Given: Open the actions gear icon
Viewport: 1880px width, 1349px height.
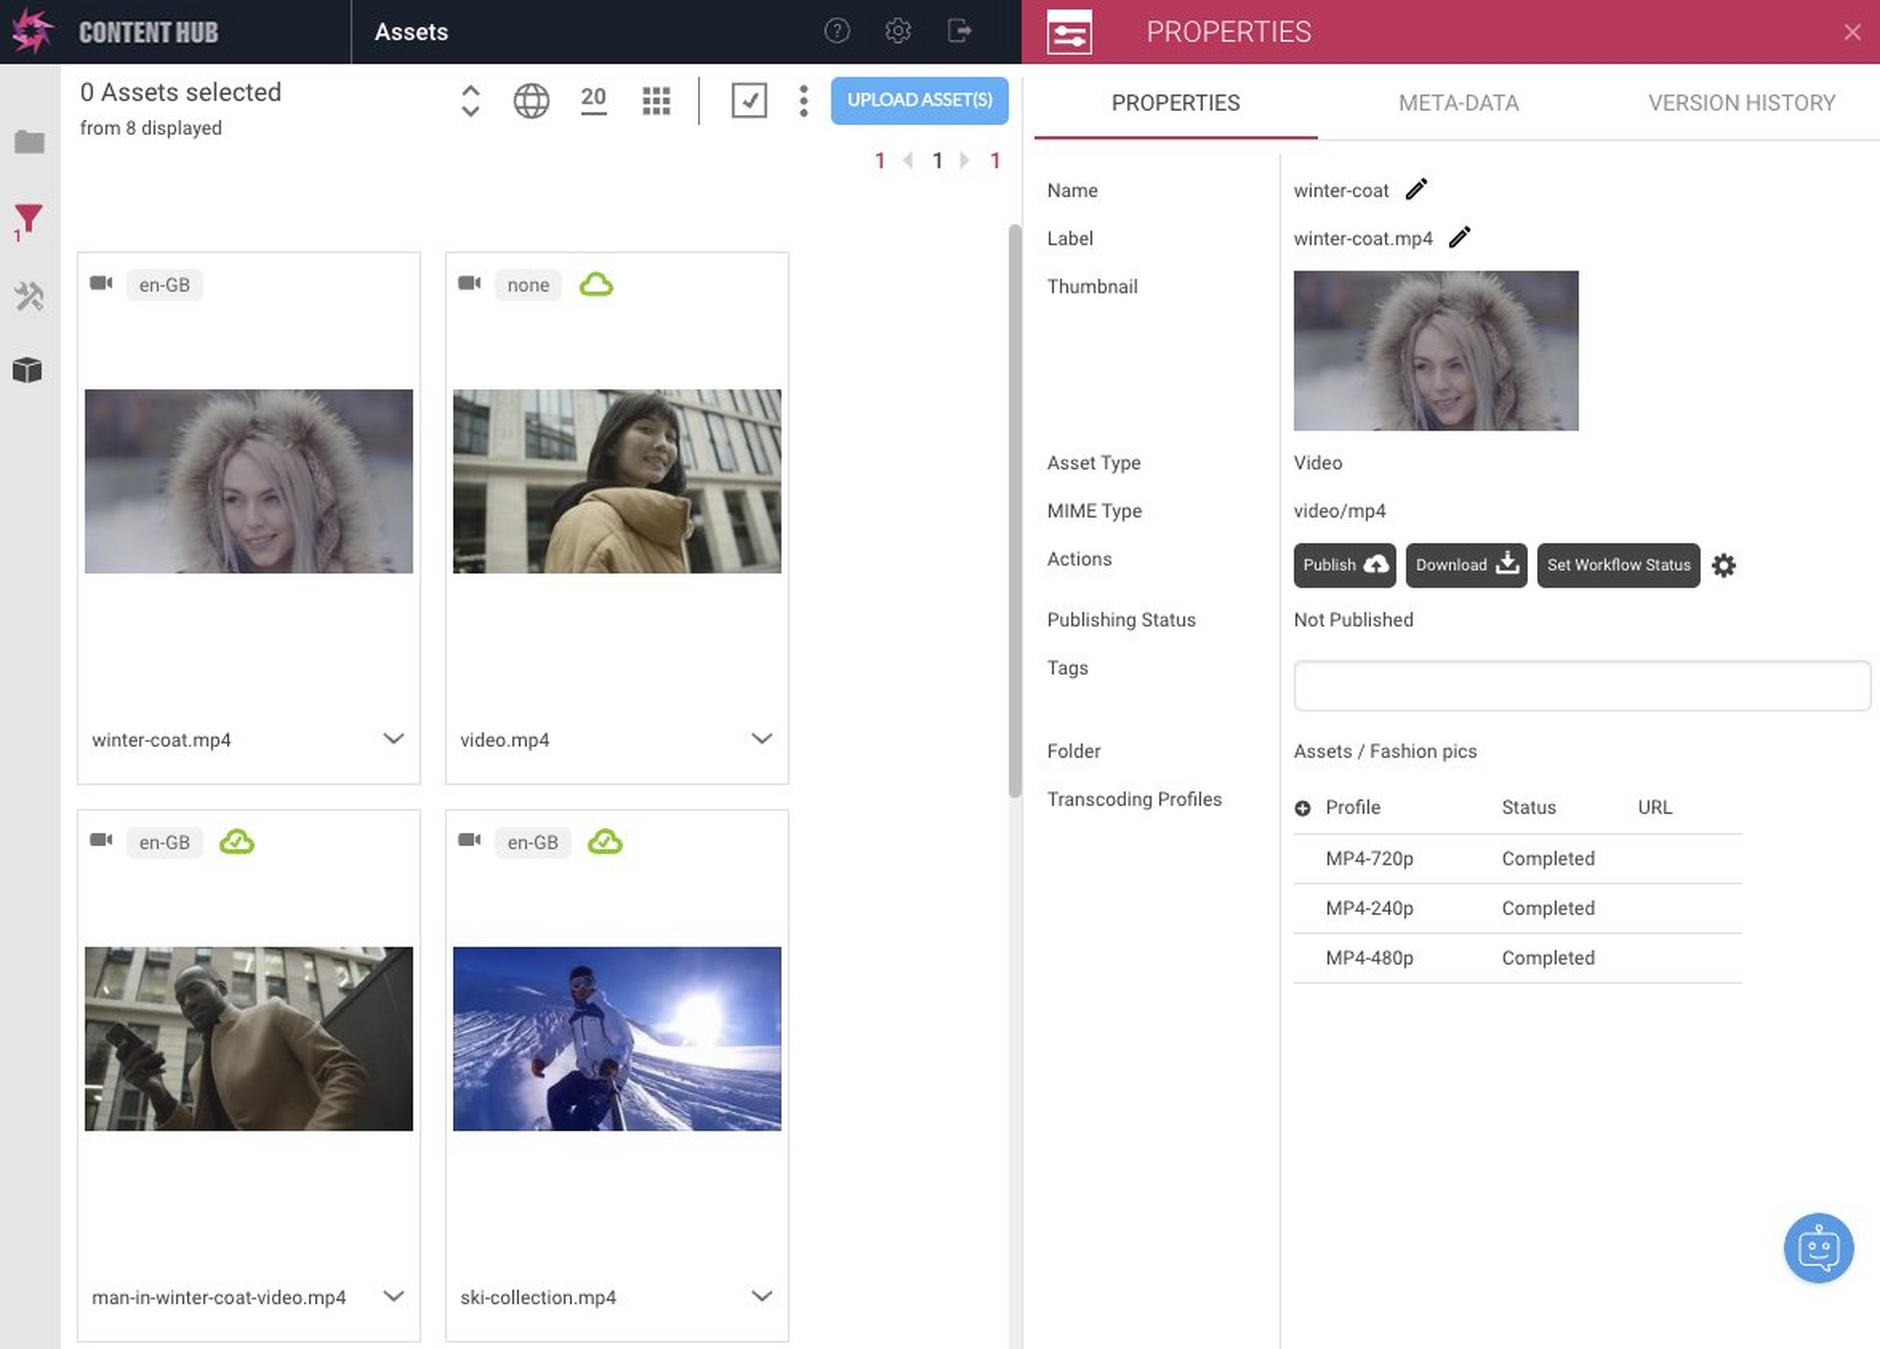Looking at the screenshot, I should coord(1723,565).
